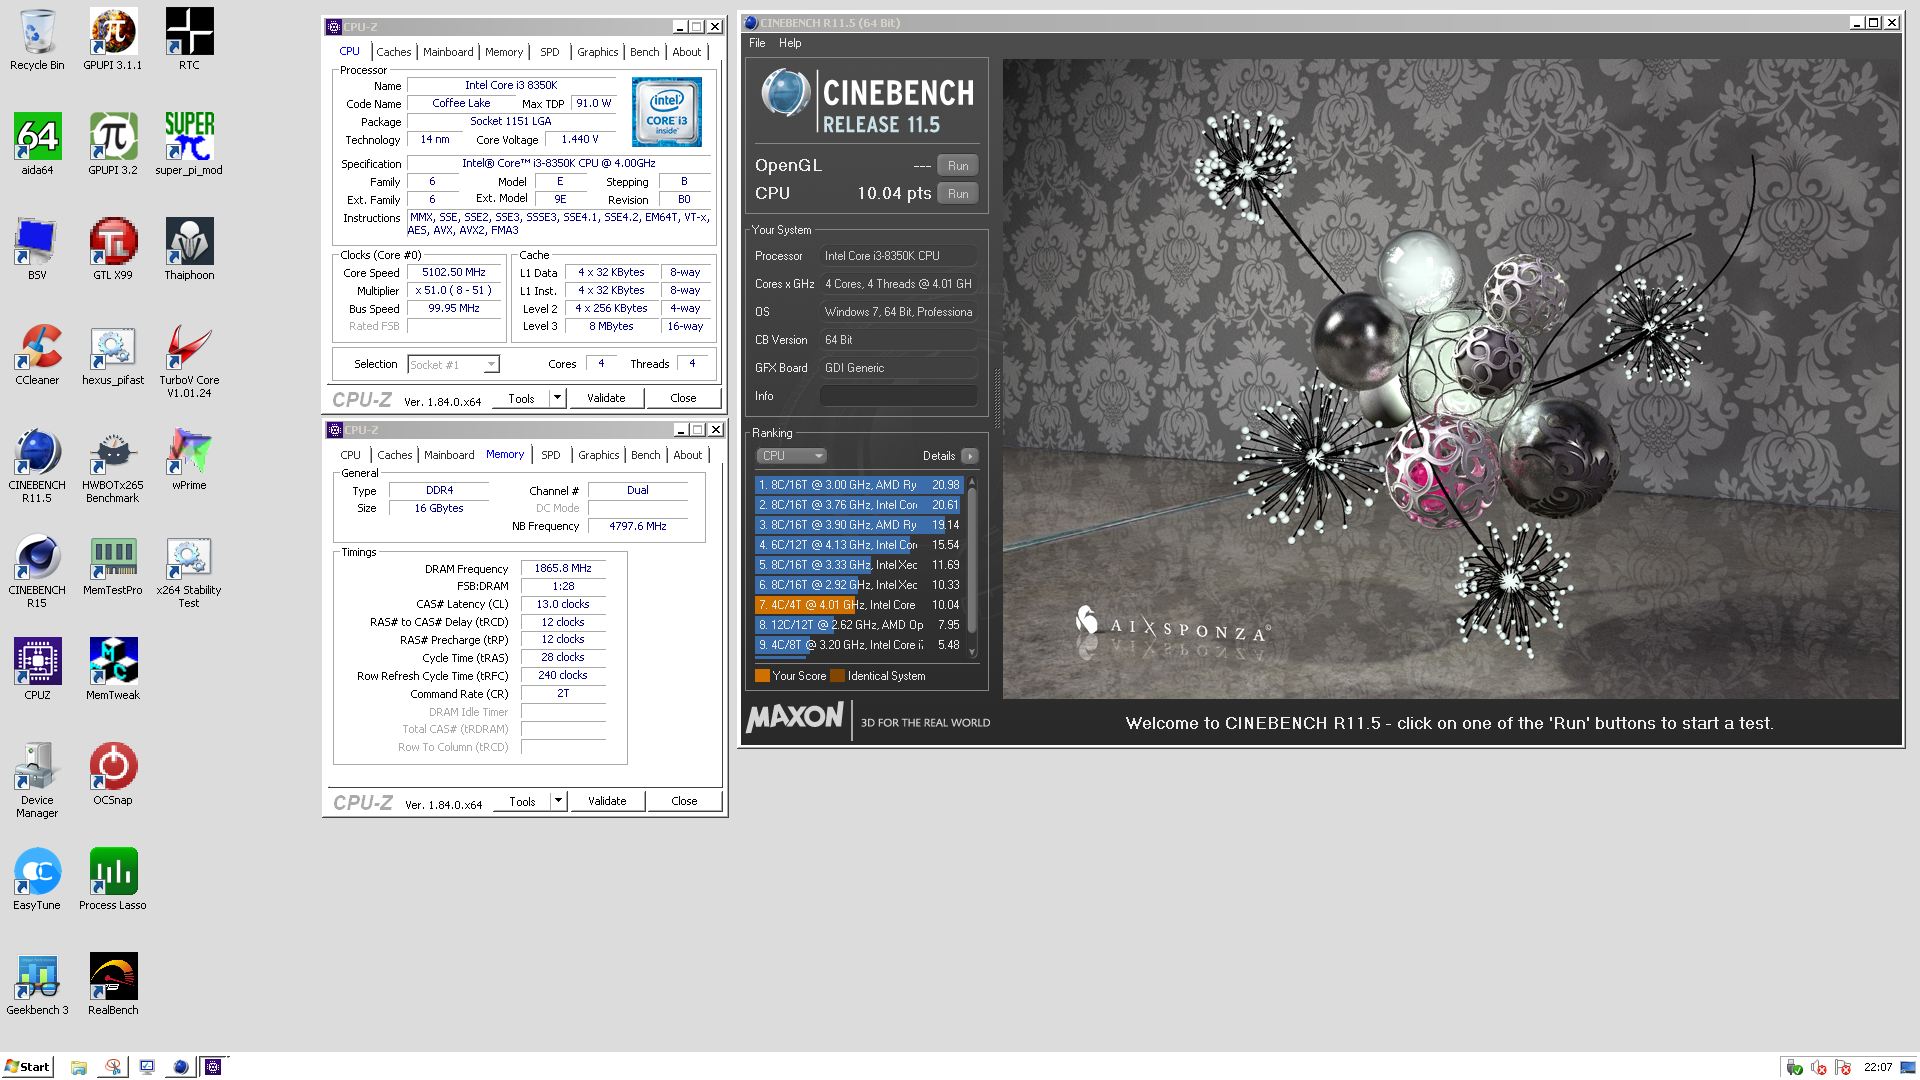This screenshot has width=1920, height=1080.
Task: Click the Action Center flag tray icon
Action: (x=1843, y=1067)
